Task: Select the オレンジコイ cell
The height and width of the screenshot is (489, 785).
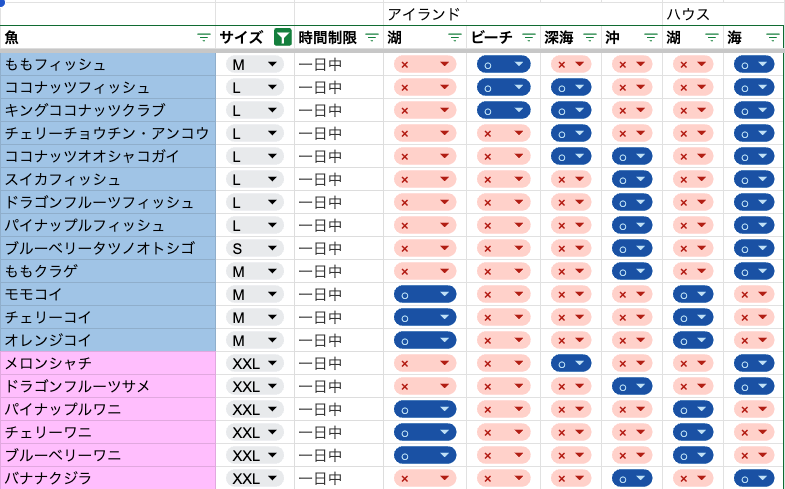Action: (108, 340)
